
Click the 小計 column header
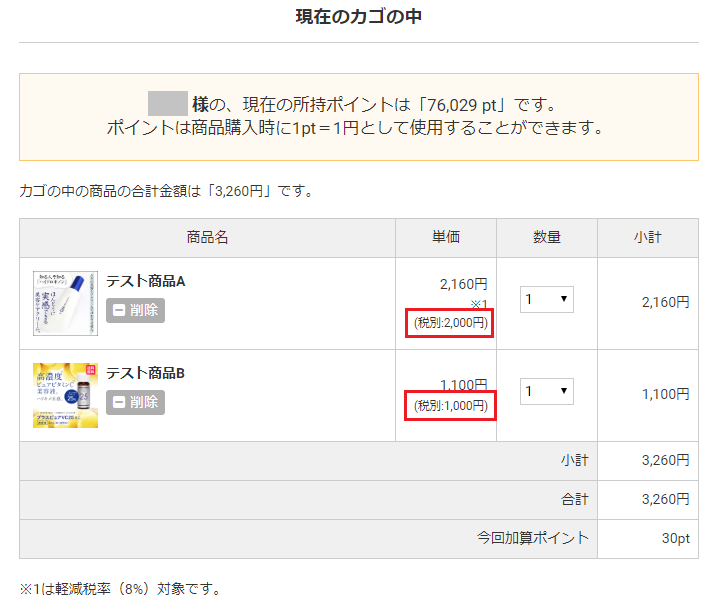coord(647,238)
